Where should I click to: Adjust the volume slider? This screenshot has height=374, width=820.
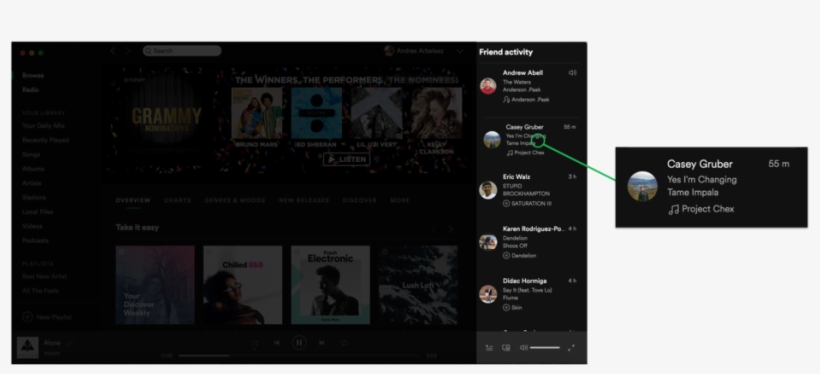(545, 347)
